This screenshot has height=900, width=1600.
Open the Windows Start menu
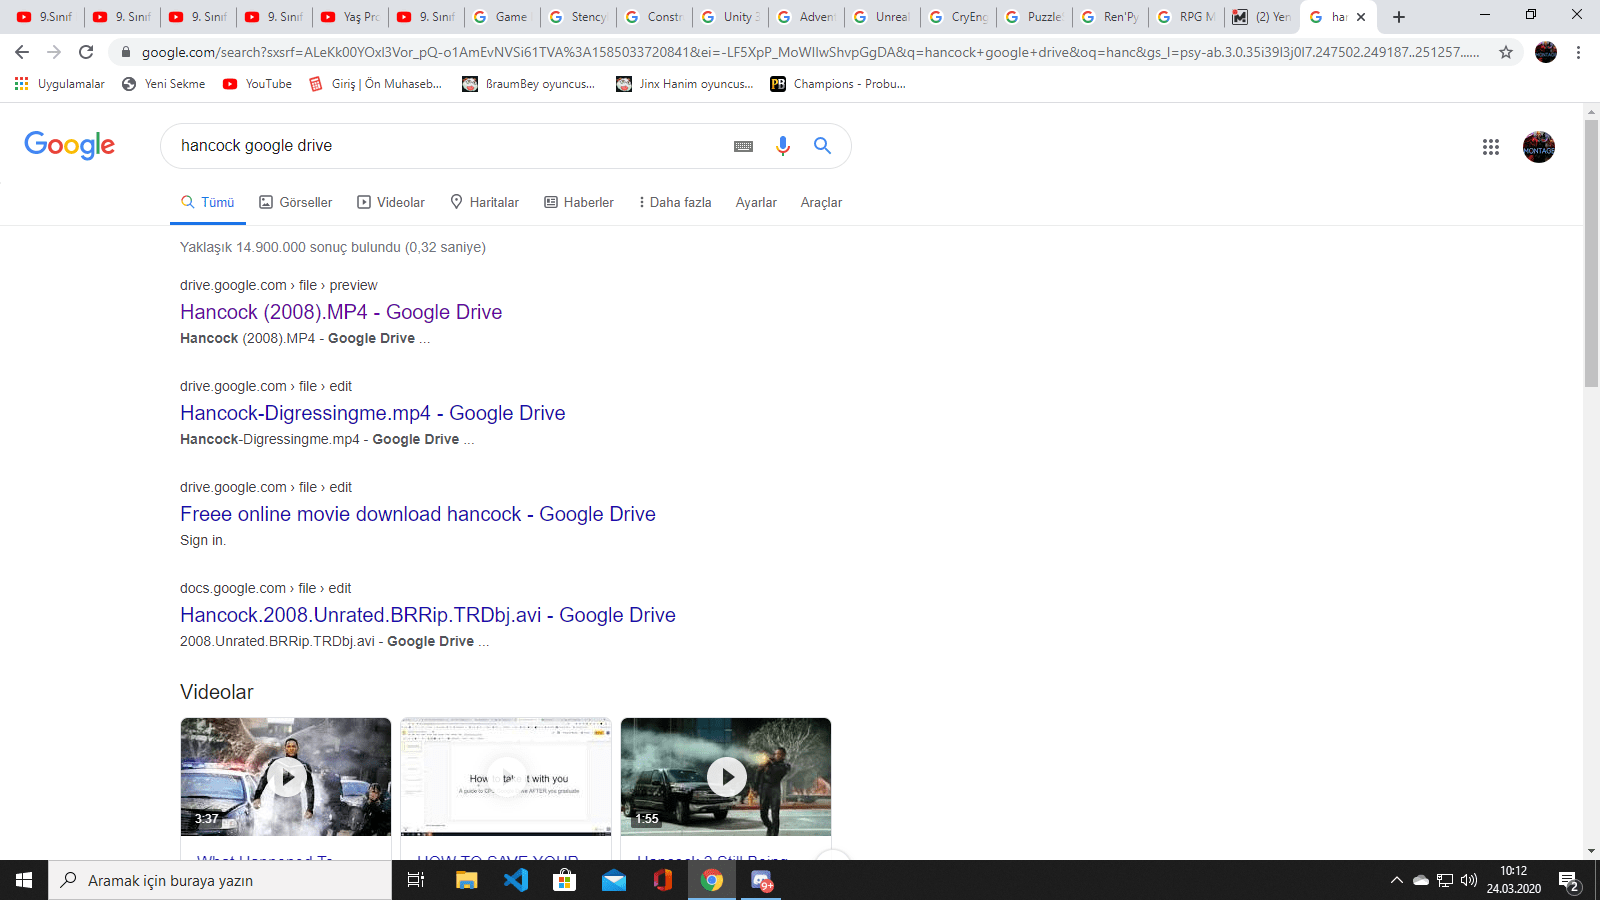click(24, 880)
